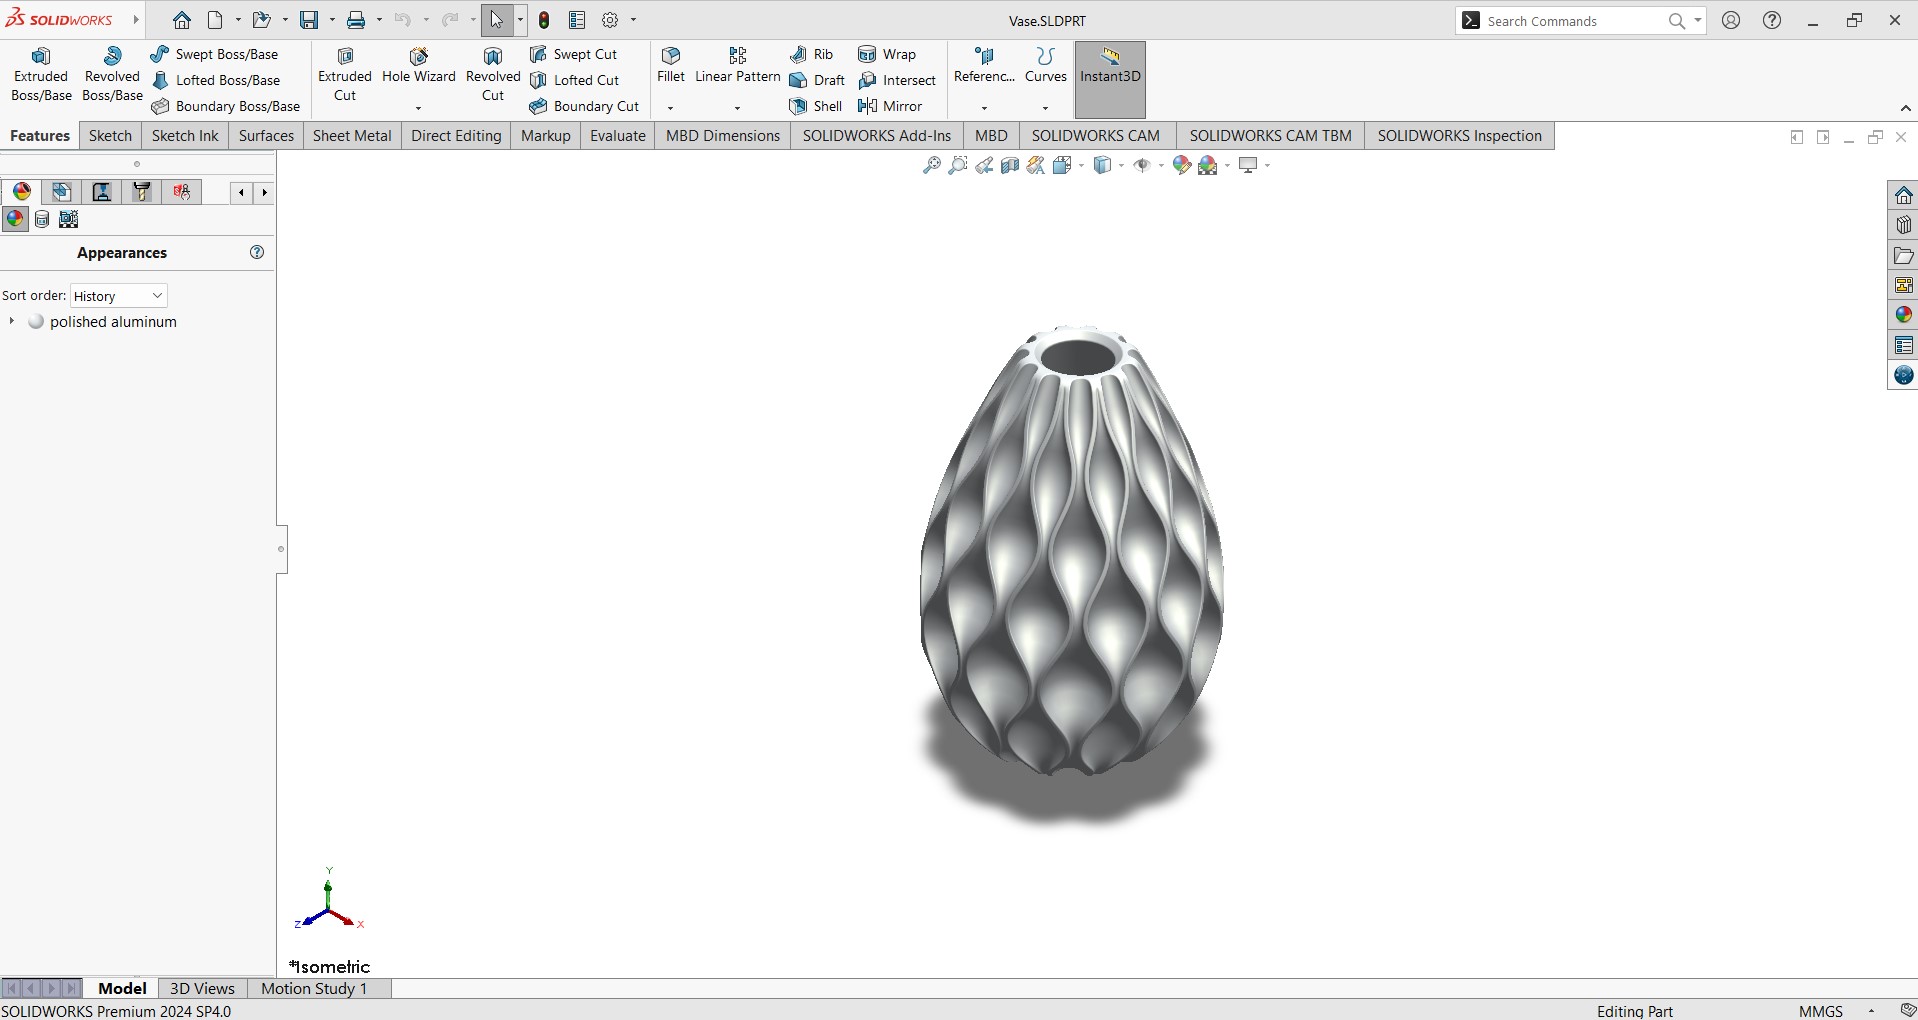Choose the Intersect command
Image resolution: width=1918 pixels, height=1020 pixels.
tap(897, 80)
